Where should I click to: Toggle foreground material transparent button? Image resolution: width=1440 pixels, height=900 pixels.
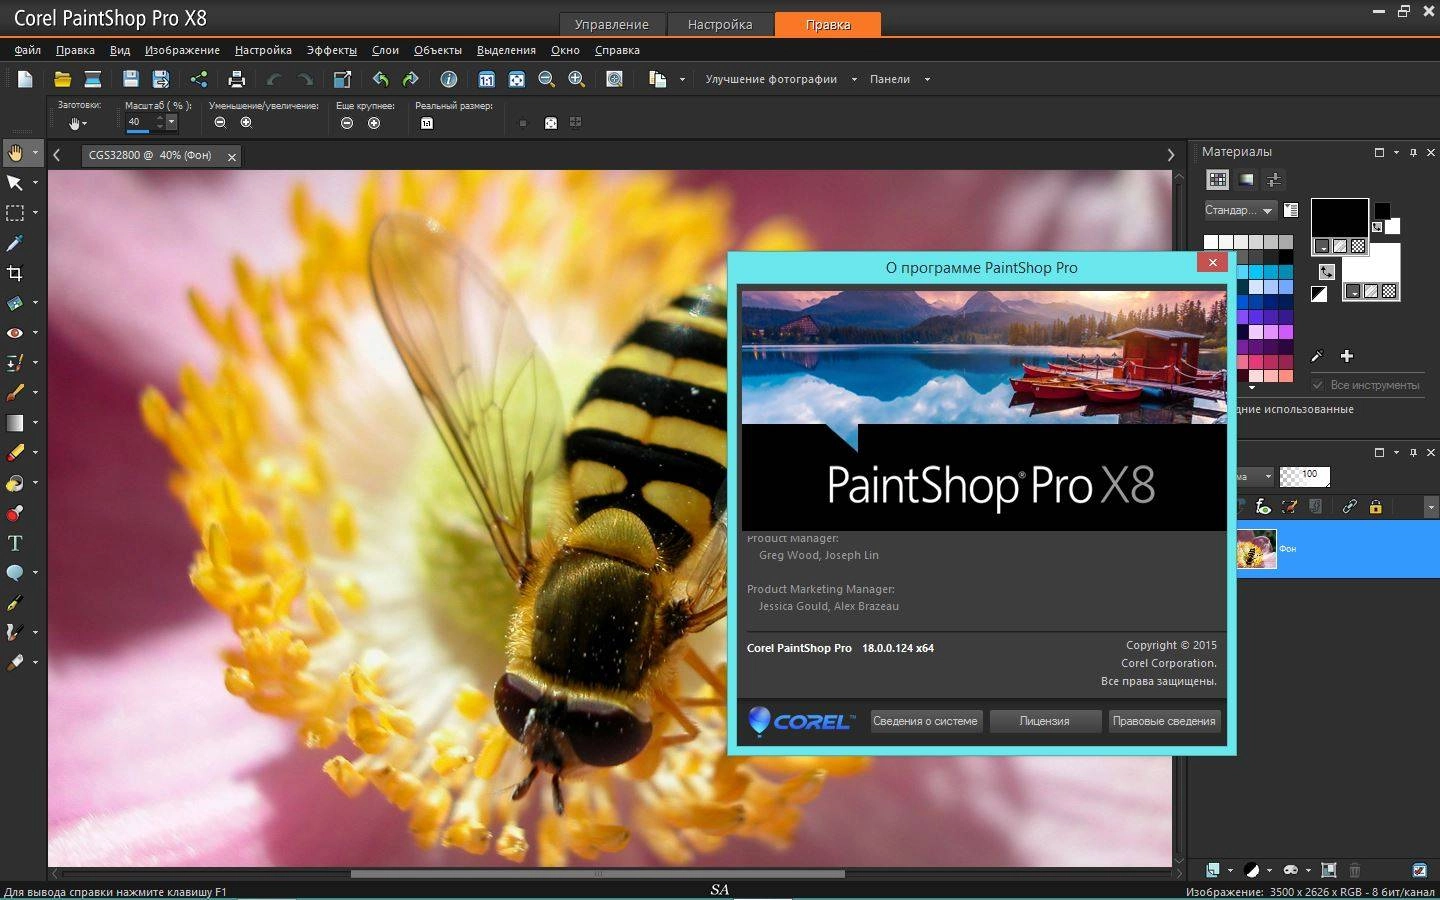click(x=1358, y=246)
